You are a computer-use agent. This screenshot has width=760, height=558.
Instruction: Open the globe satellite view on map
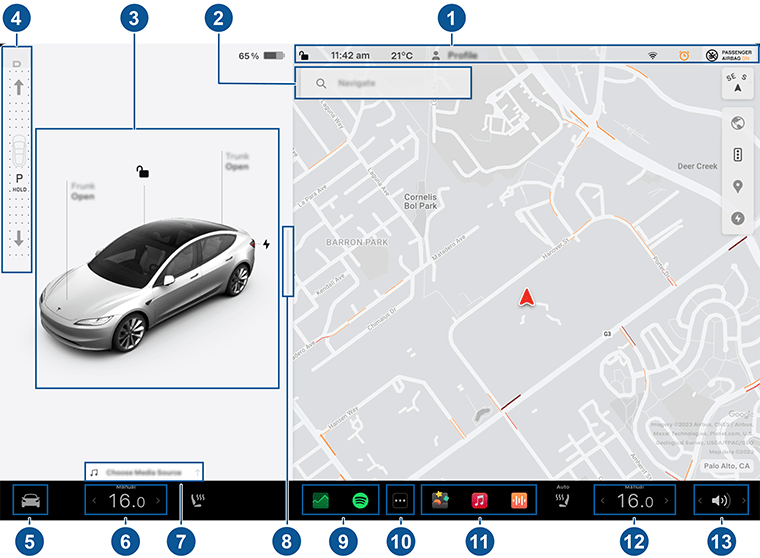(x=737, y=124)
